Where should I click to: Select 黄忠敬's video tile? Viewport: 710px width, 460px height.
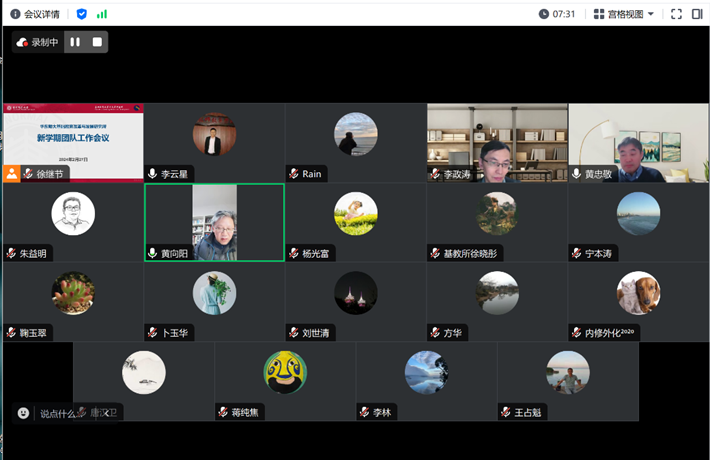click(x=638, y=143)
